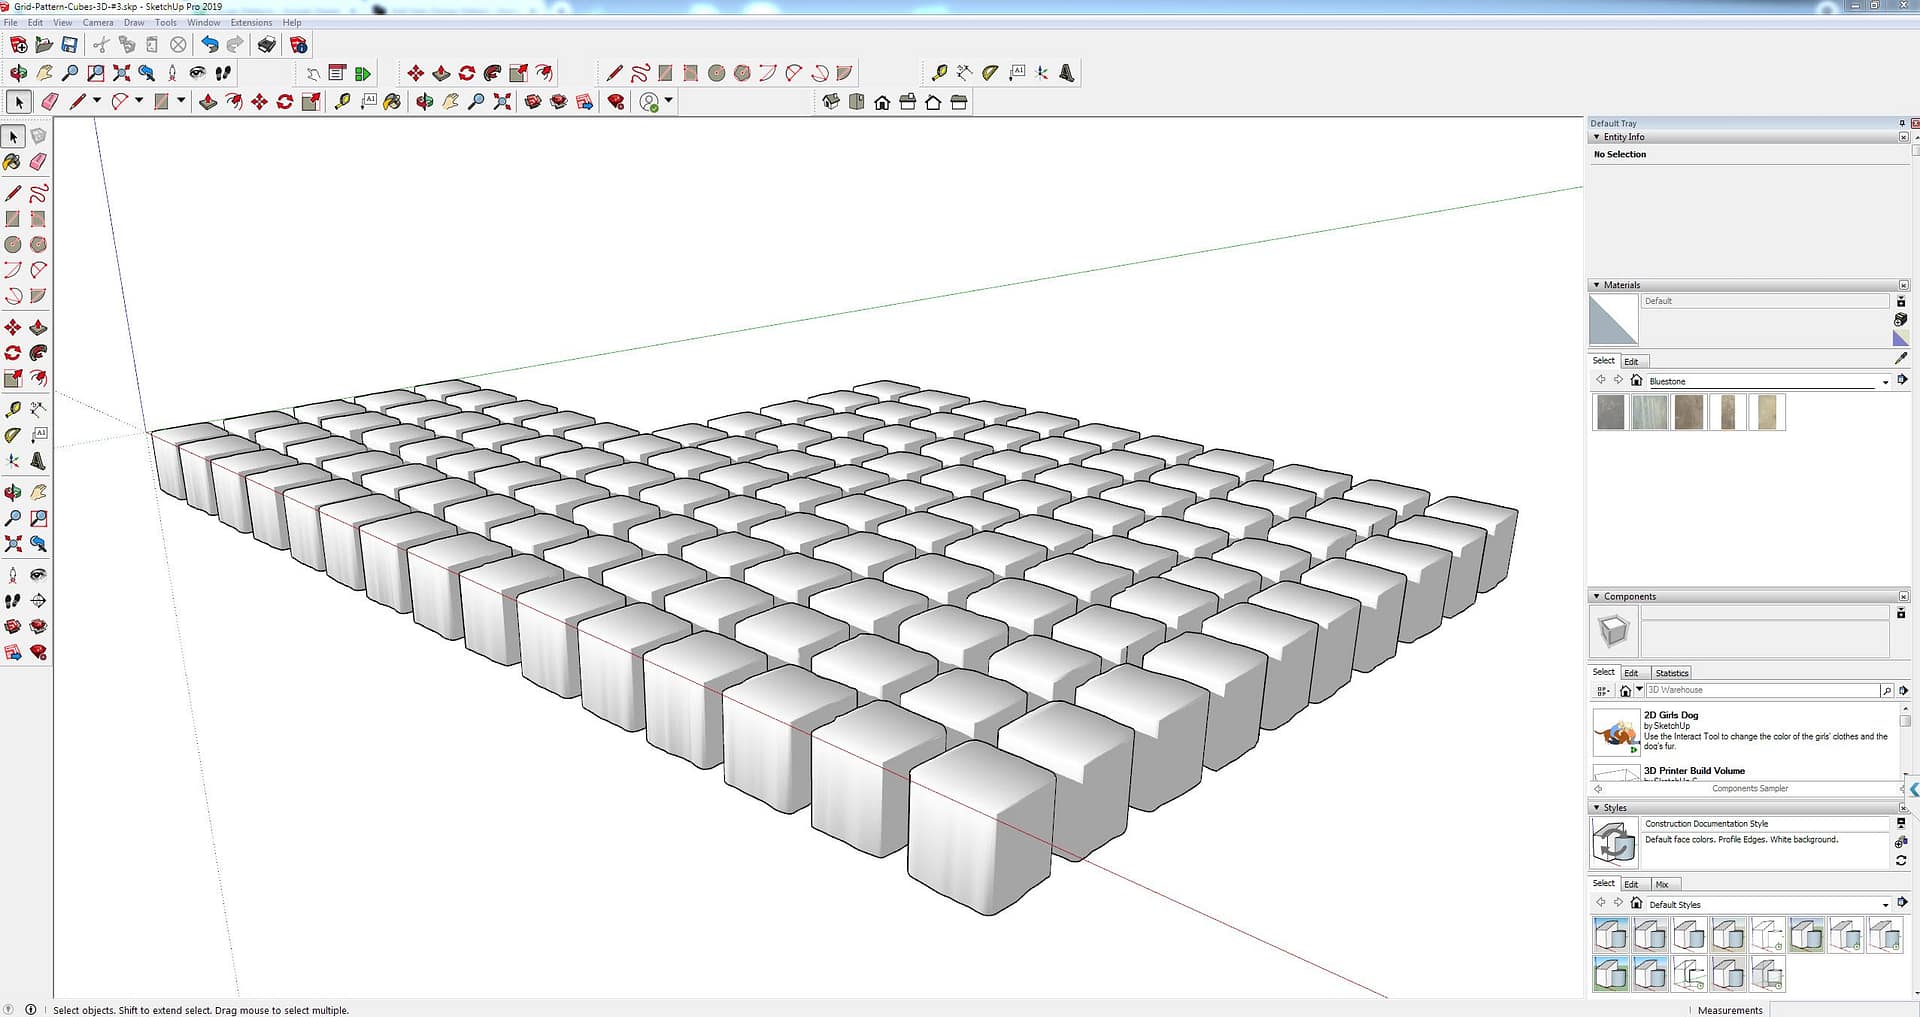The width and height of the screenshot is (1920, 1017).
Task: Click the Paint Bucket tool in left toolbar
Action: click(12, 161)
